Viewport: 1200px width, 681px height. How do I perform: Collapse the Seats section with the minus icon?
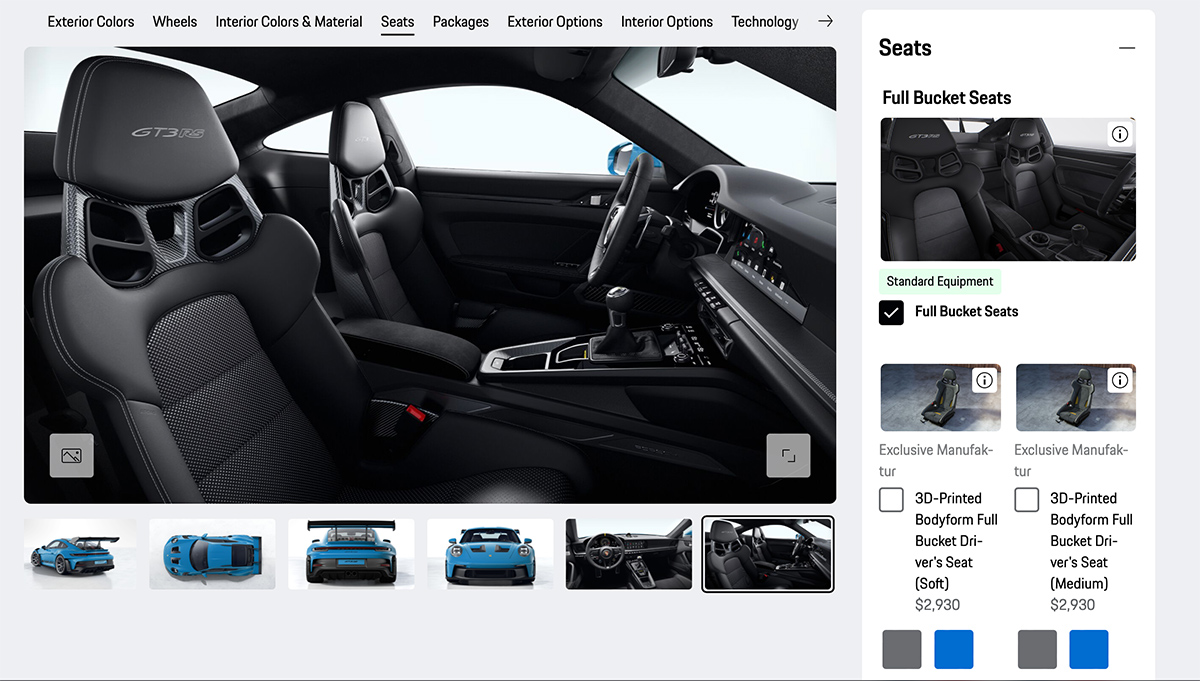pyautogui.click(x=1127, y=48)
